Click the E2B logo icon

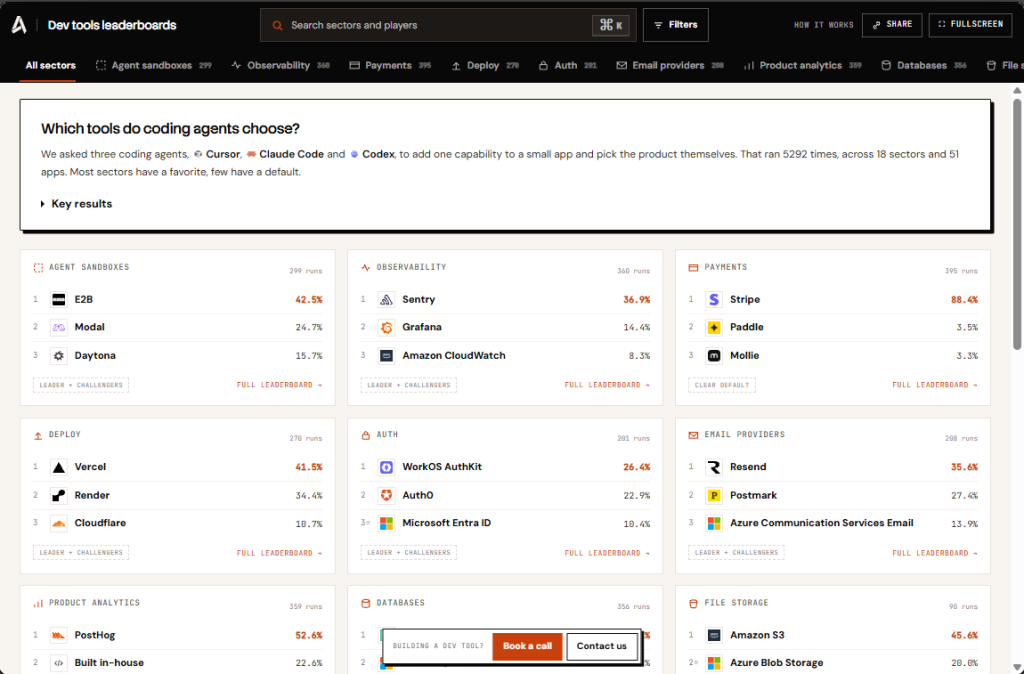point(59,300)
